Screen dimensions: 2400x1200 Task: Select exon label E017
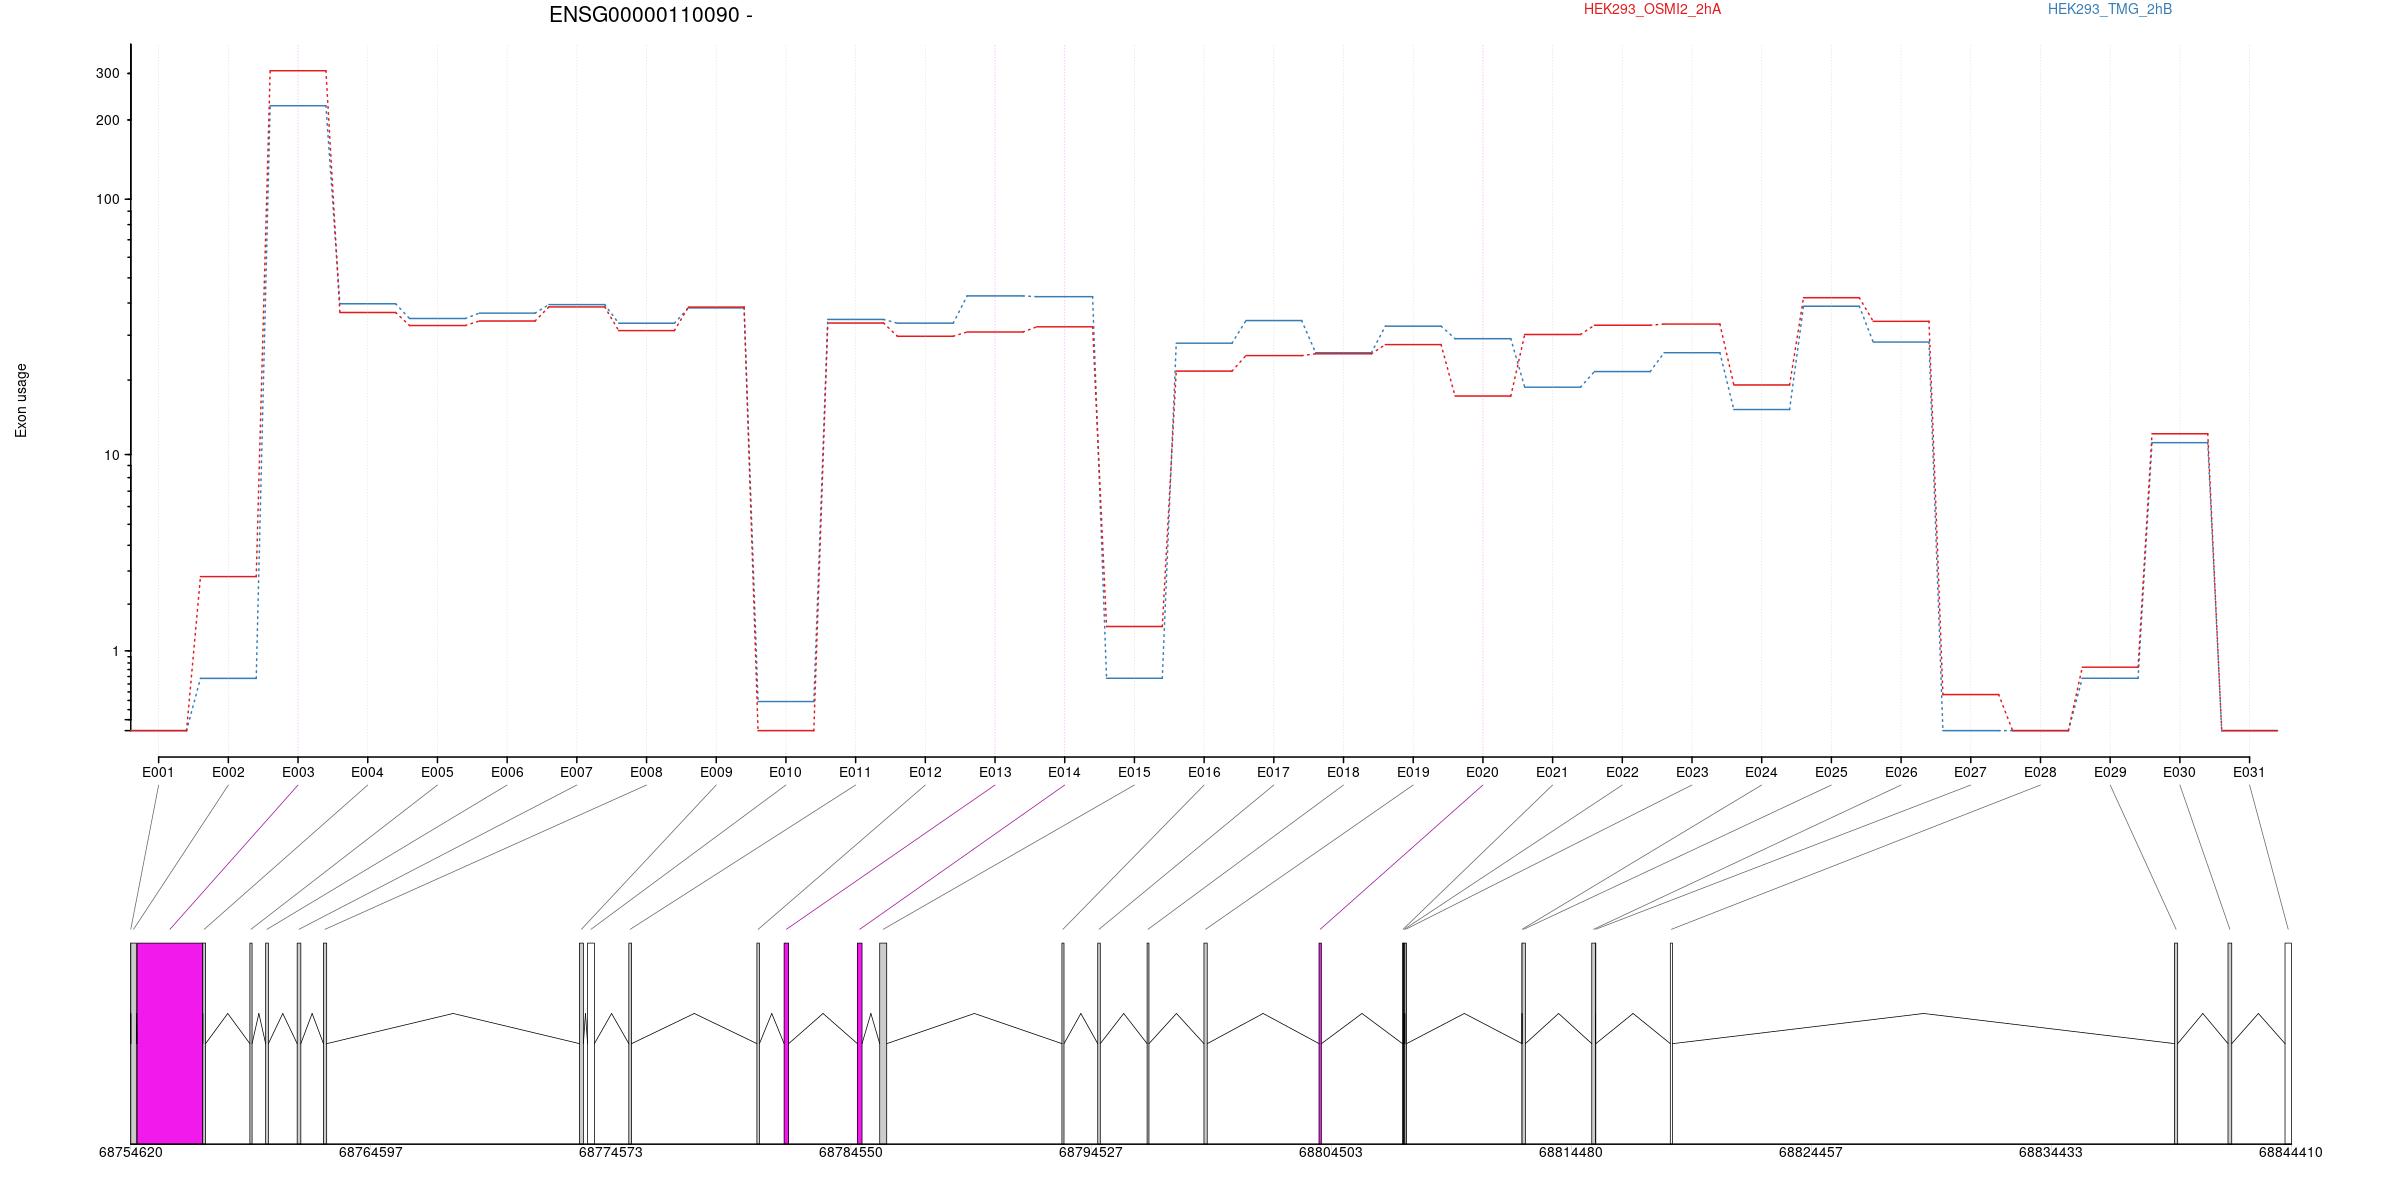1273,772
